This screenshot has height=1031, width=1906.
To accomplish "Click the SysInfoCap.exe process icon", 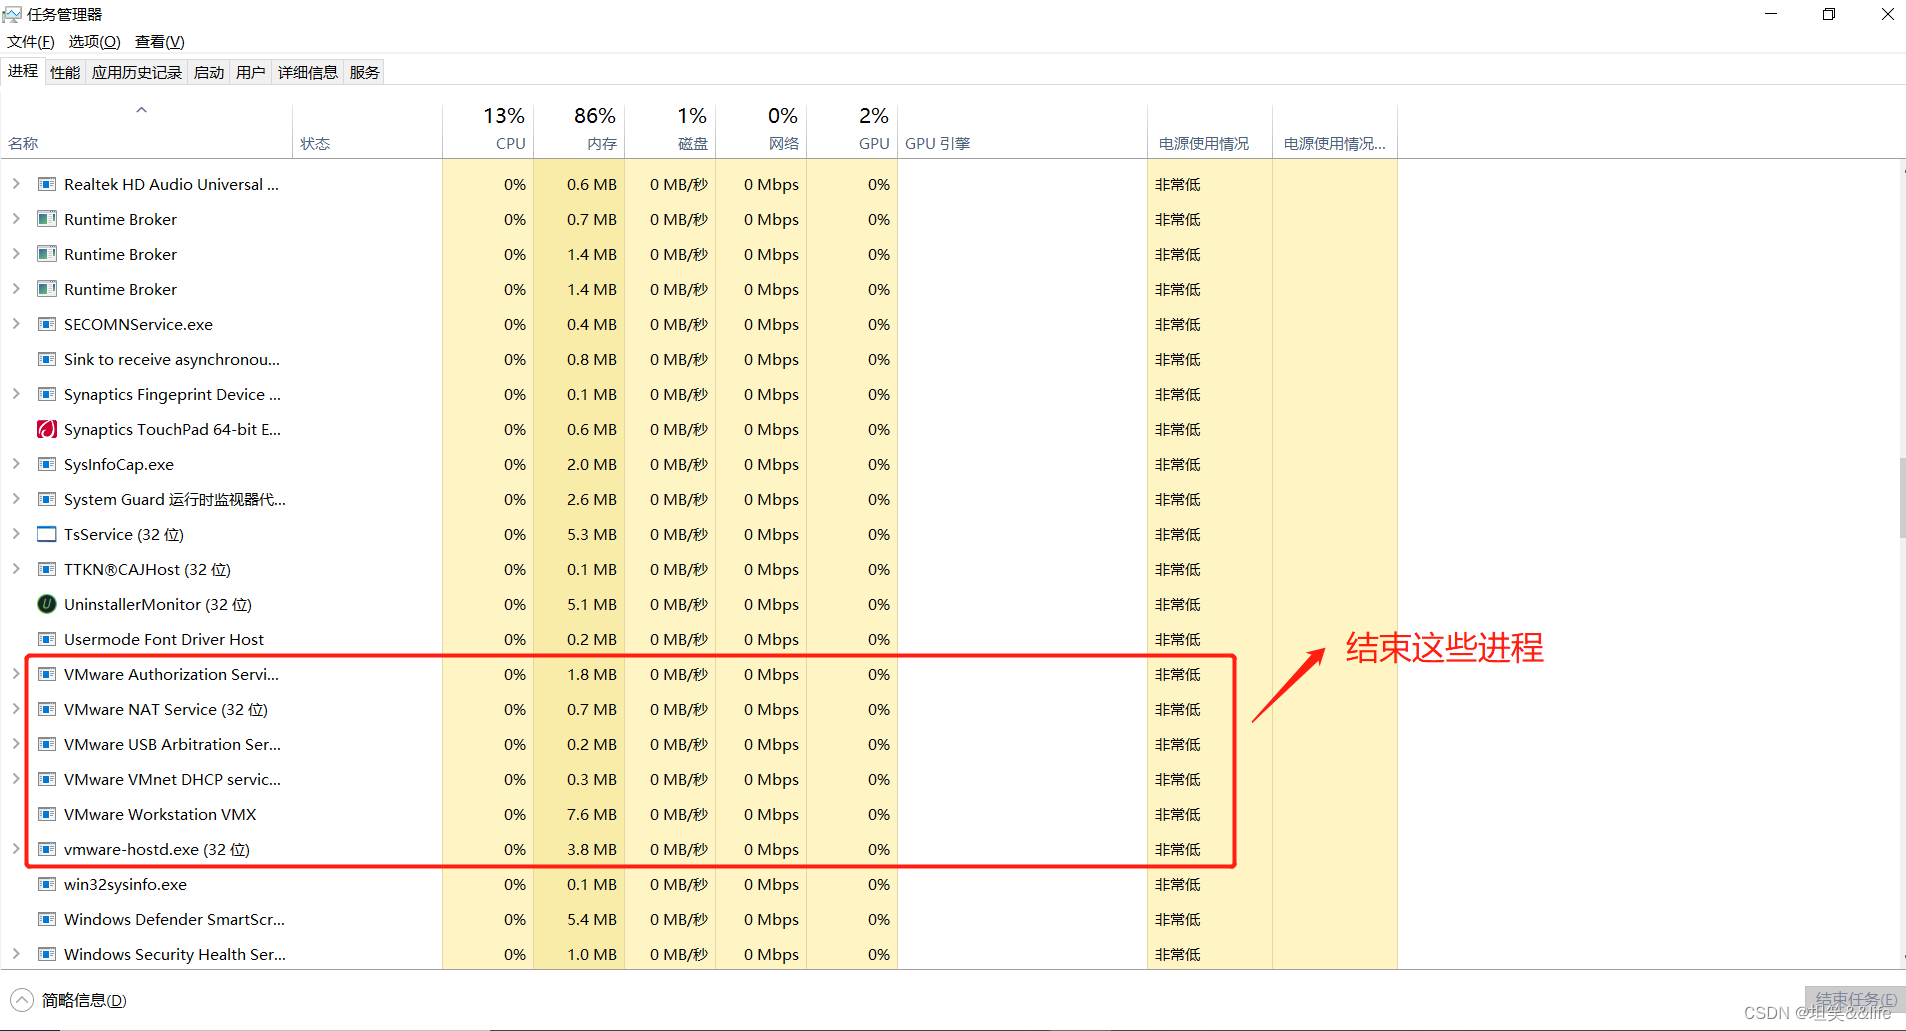I will point(46,464).
